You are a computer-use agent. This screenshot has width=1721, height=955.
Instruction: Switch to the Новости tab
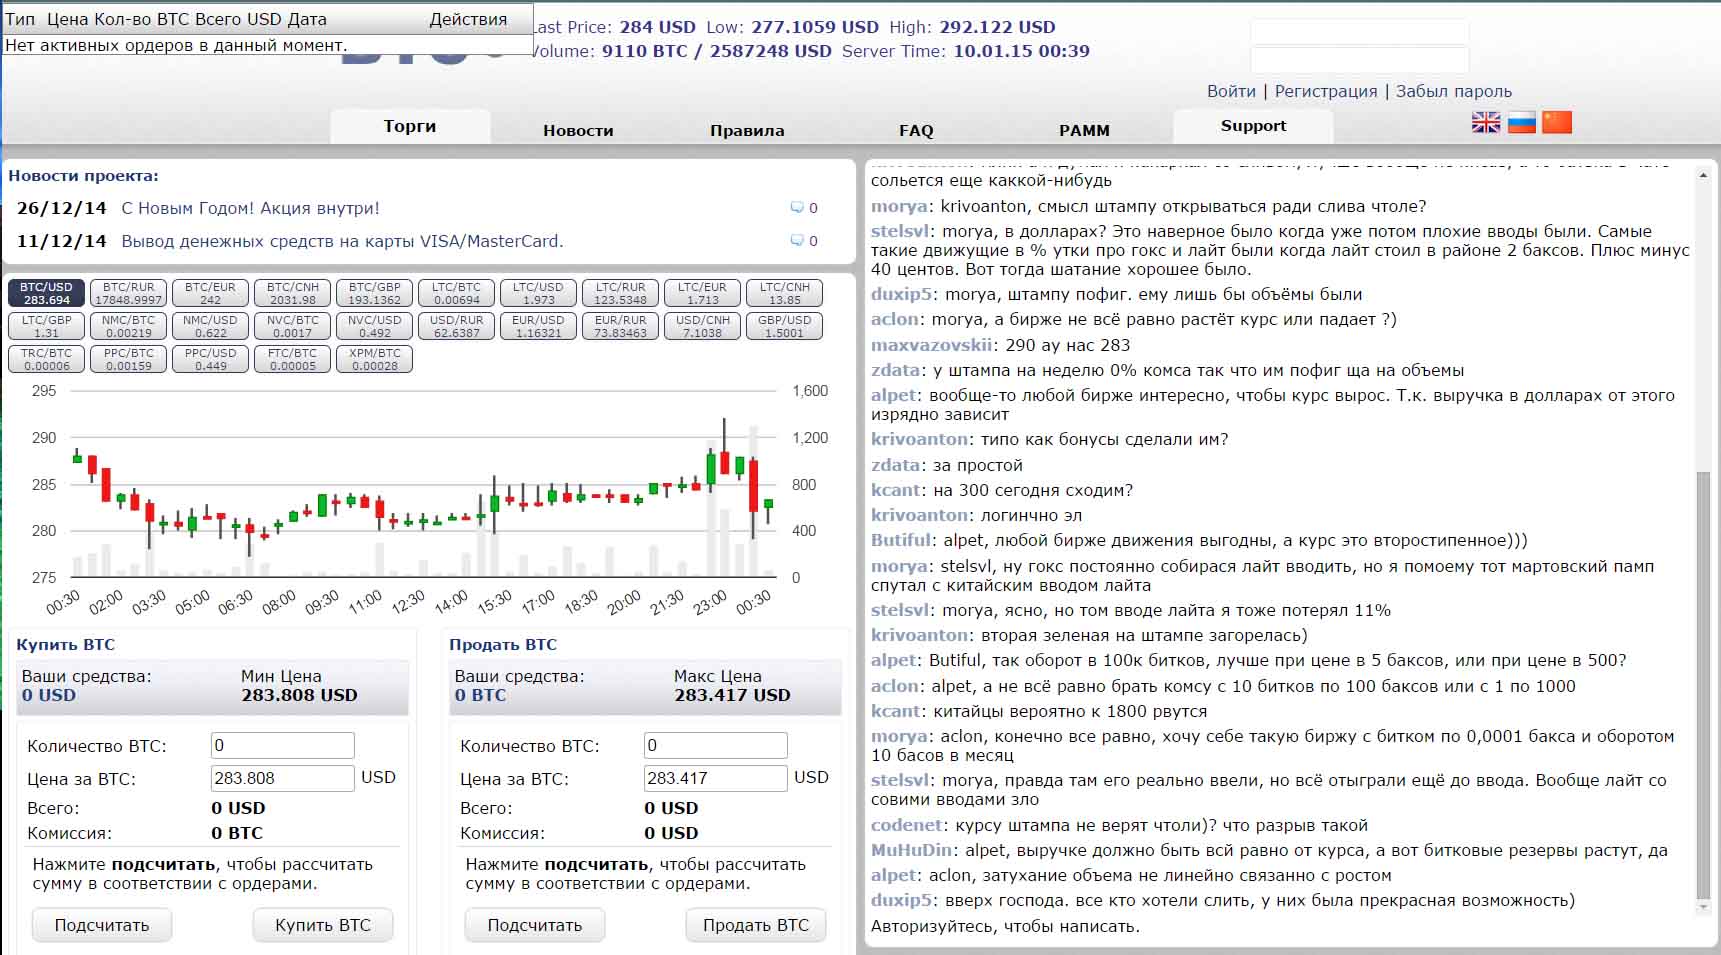[578, 130]
